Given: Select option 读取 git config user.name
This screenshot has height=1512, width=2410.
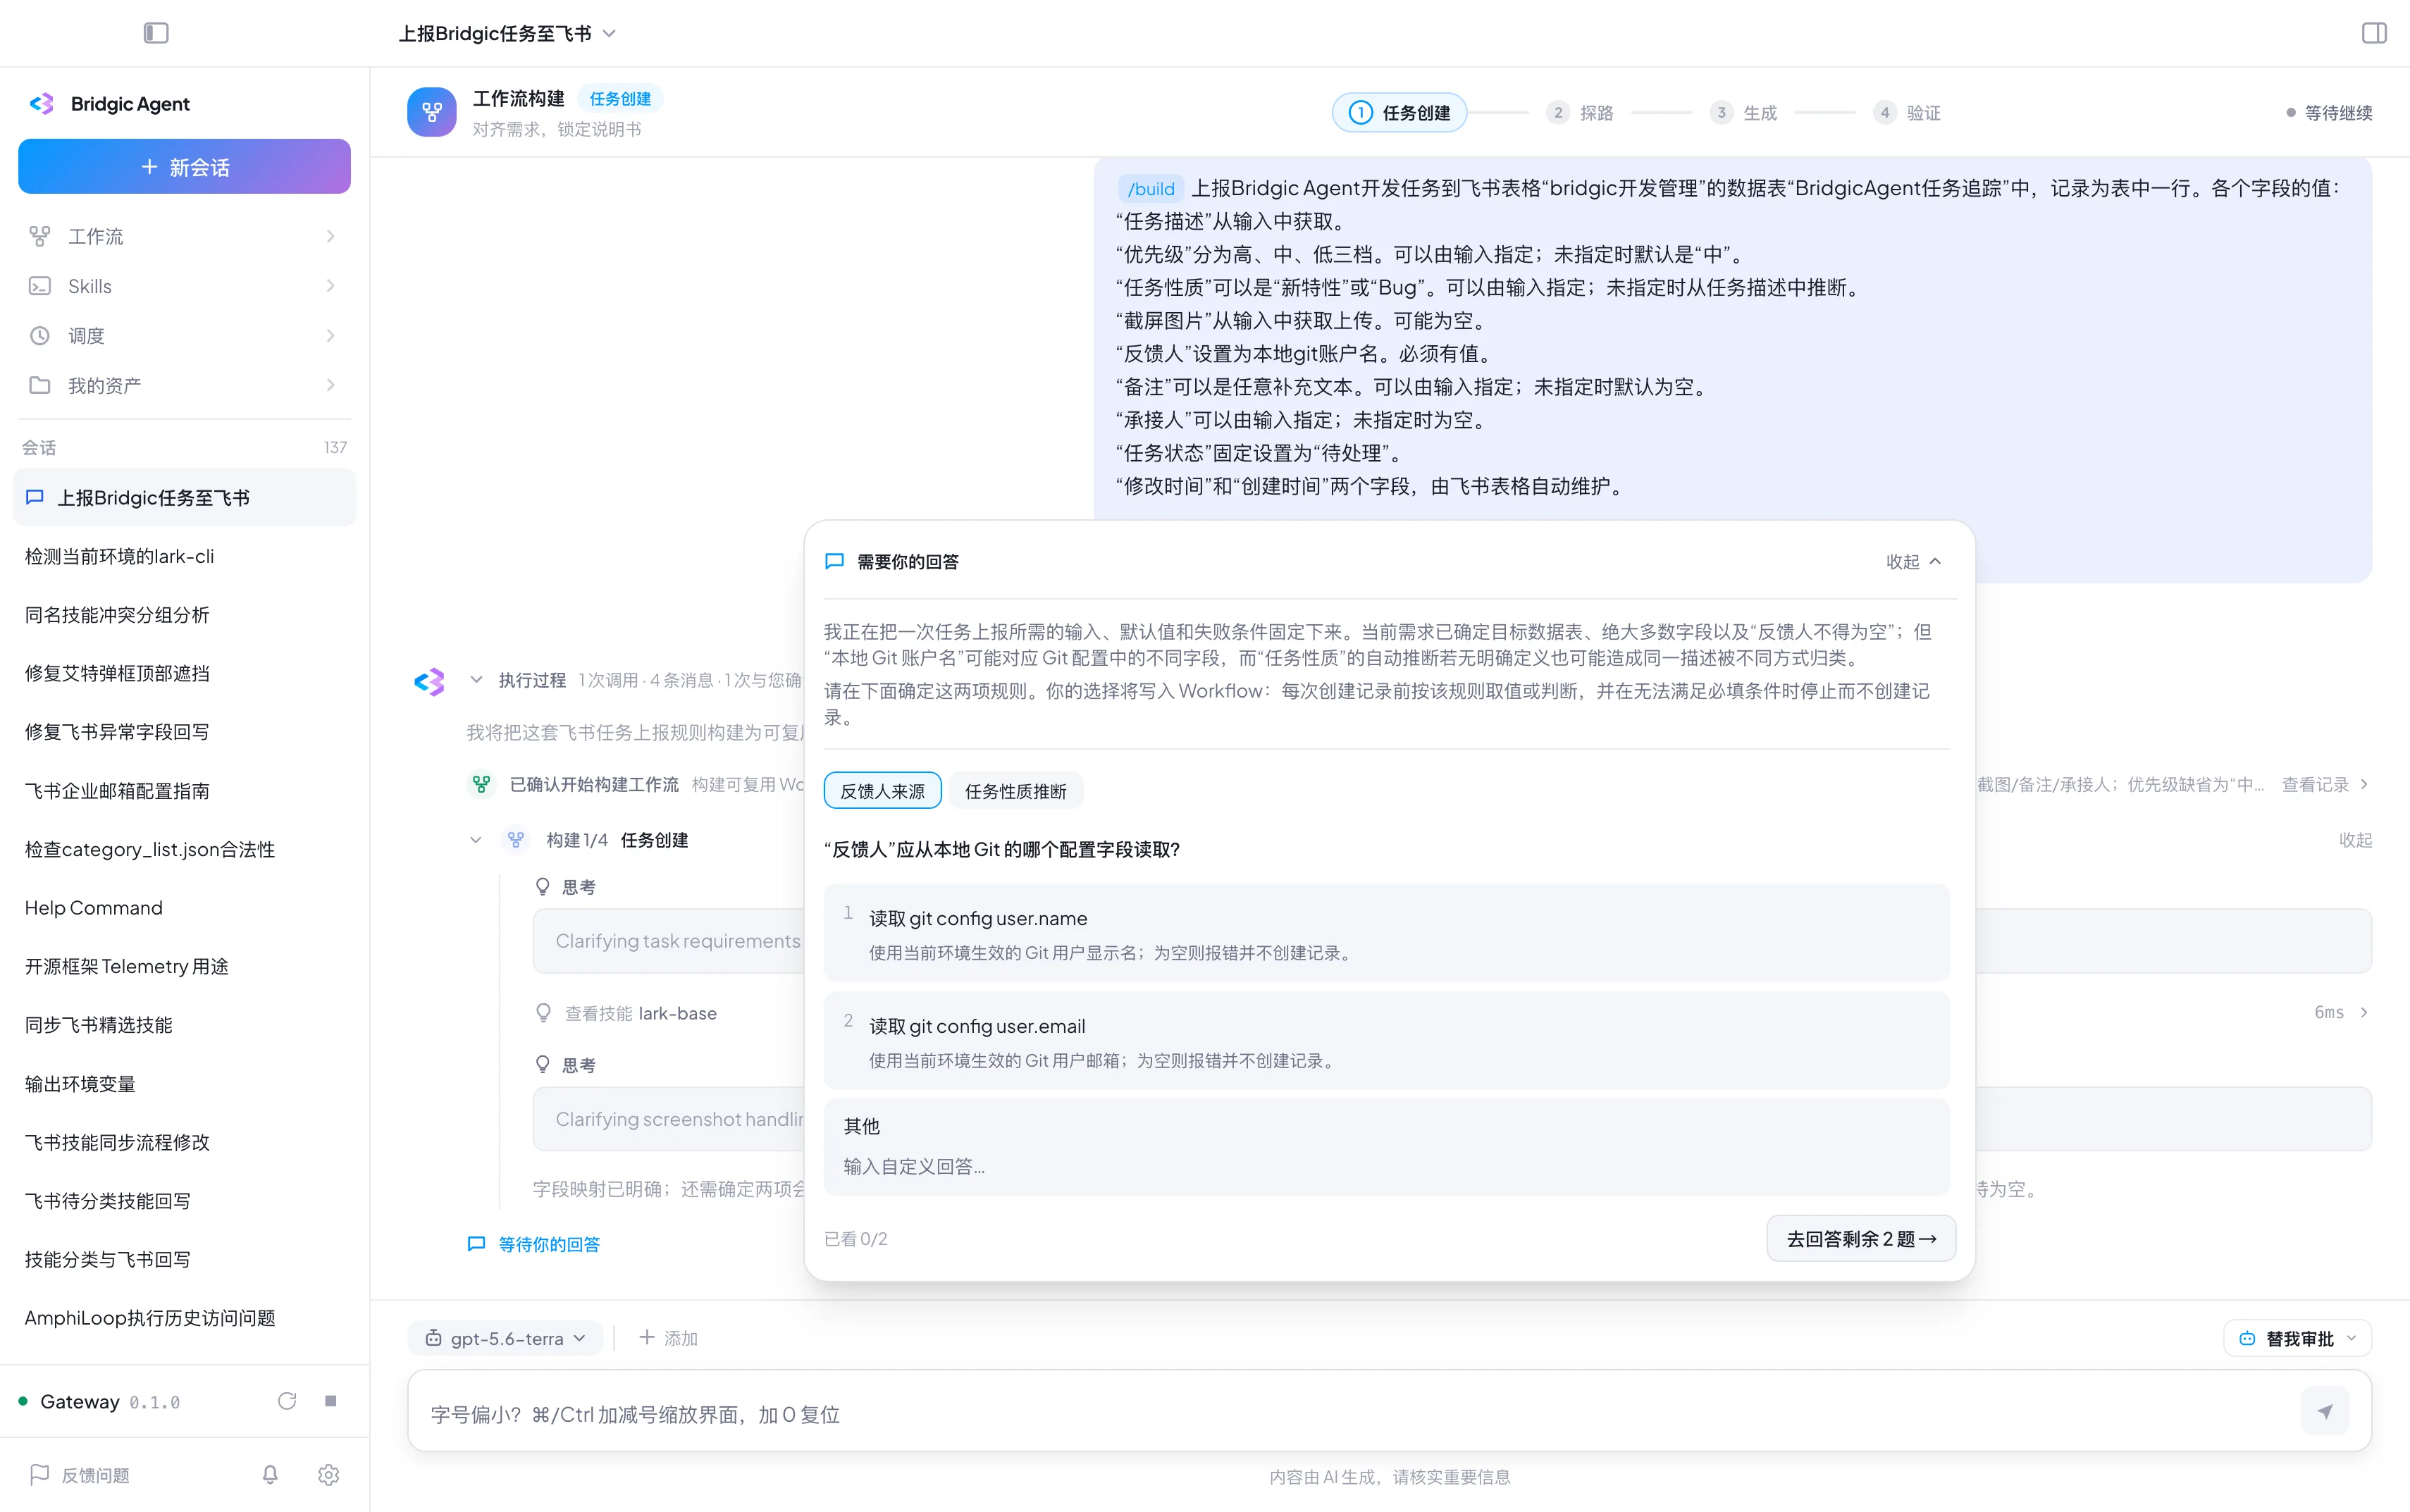Looking at the screenshot, I should [1386, 932].
